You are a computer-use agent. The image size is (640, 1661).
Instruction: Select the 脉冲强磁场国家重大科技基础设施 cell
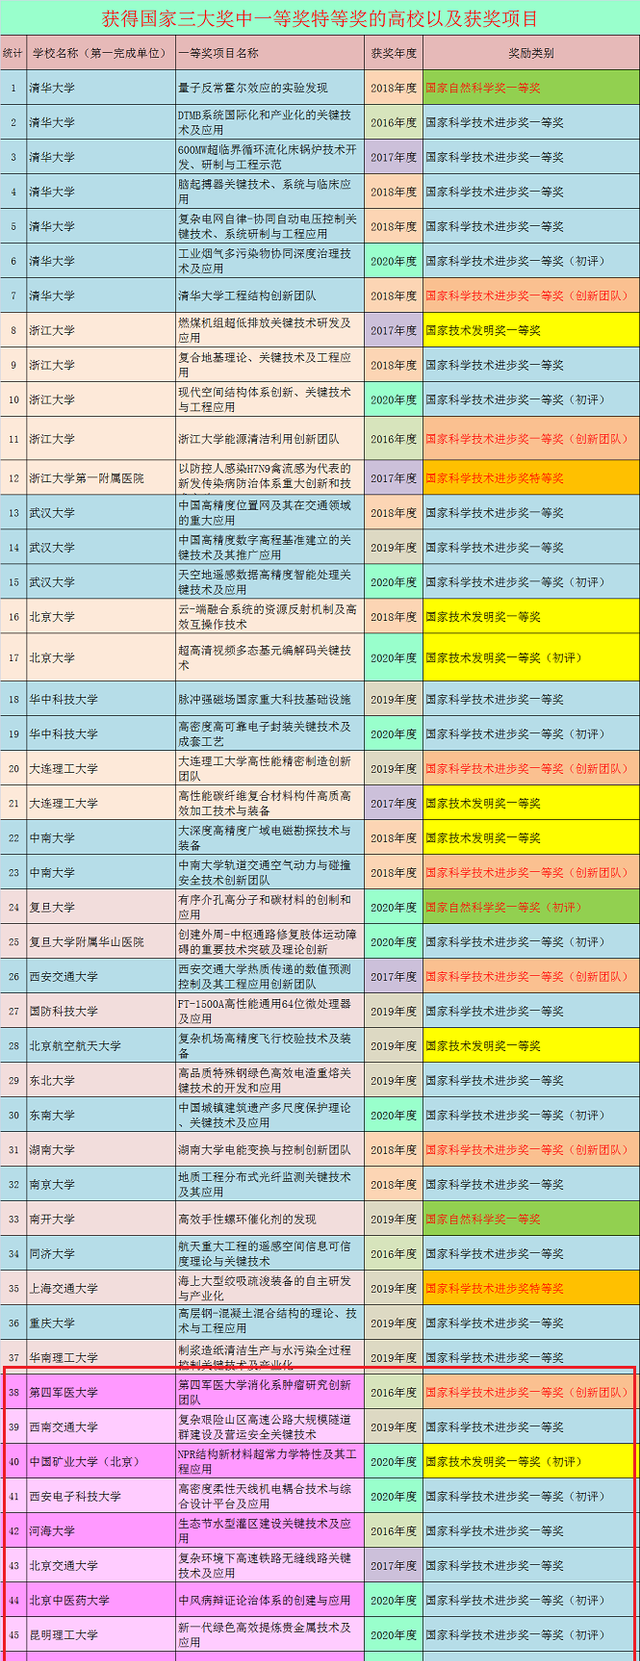pos(270,699)
